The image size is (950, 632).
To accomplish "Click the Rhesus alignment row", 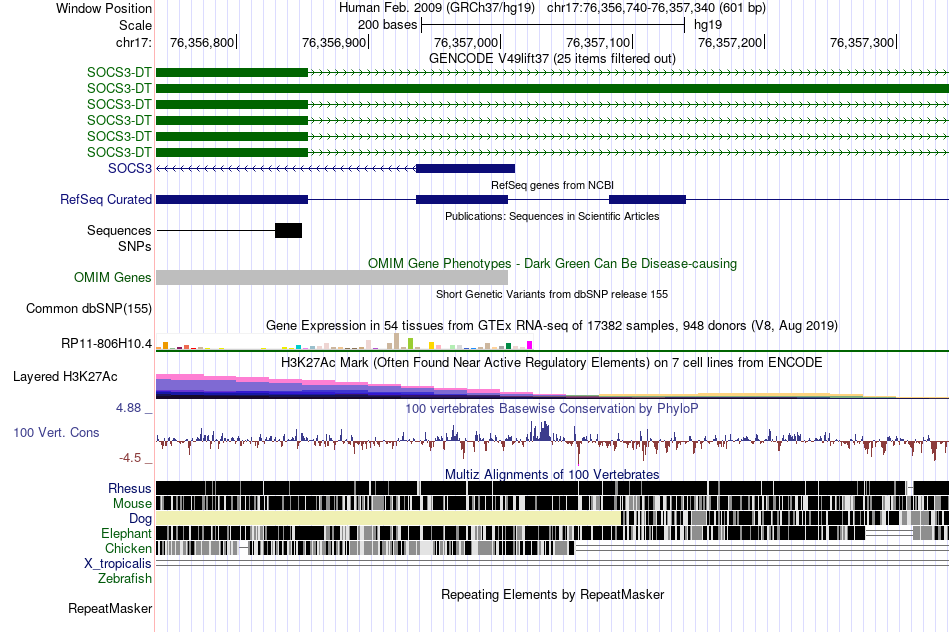I will (x=553, y=488).
